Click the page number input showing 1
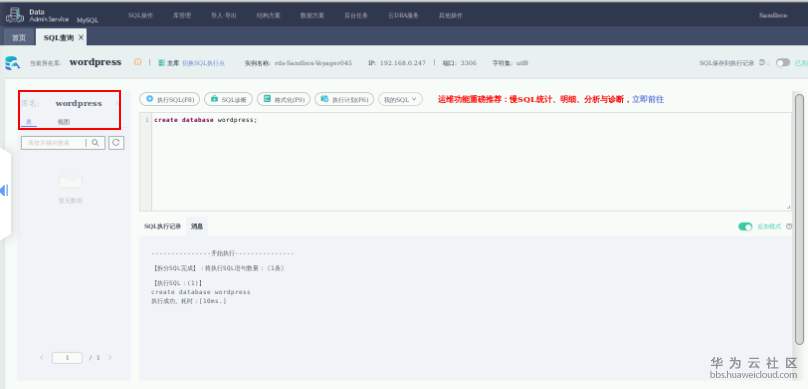808x389 pixels. [67, 358]
